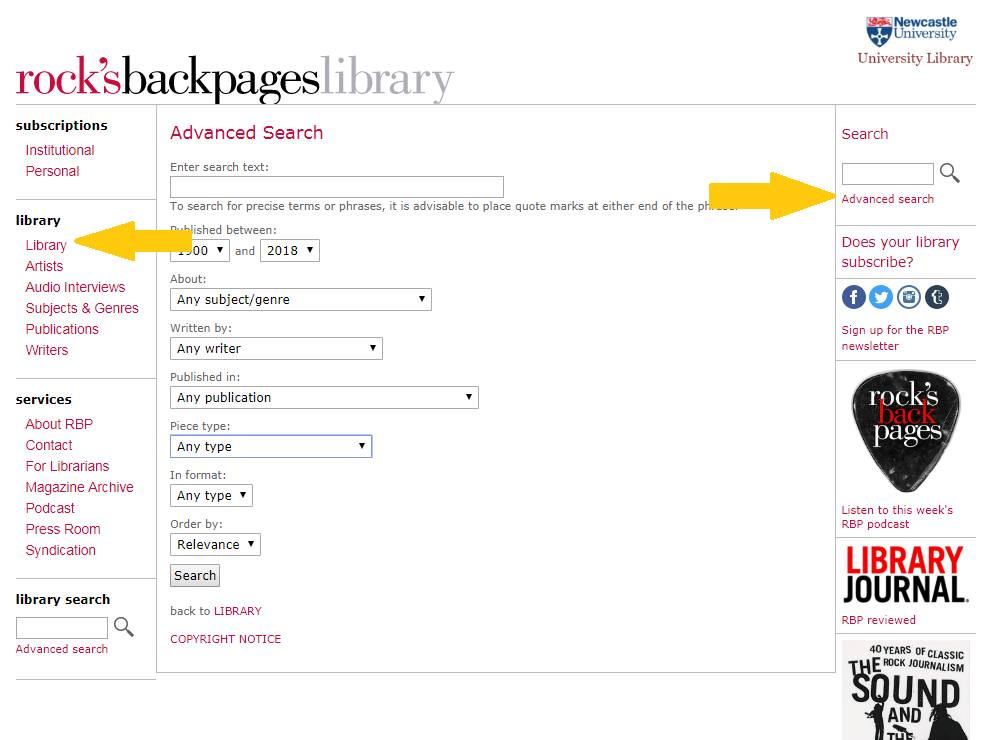Click the Rock's Backpages guitar pick image
Screen dimensions: 993x740
[x=905, y=432]
